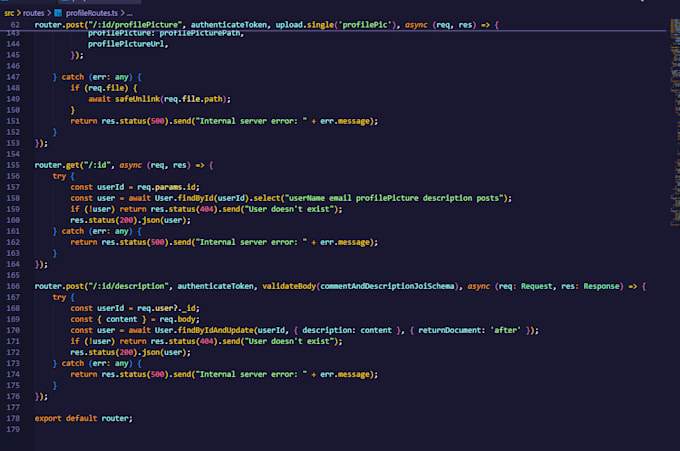Click the 'src' breadcrumb segment
This screenshot has width=680, height=451.
tap(9, 13)
